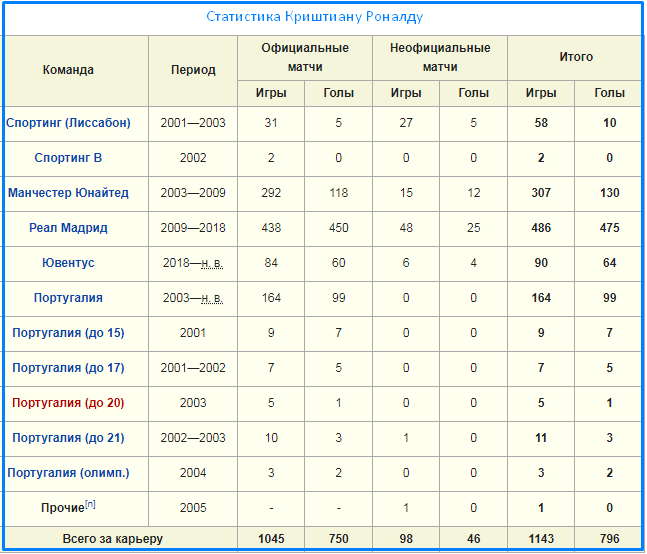Select the Период column header
This screenshot has height=554, width=647.
click(x=193, y=70)
